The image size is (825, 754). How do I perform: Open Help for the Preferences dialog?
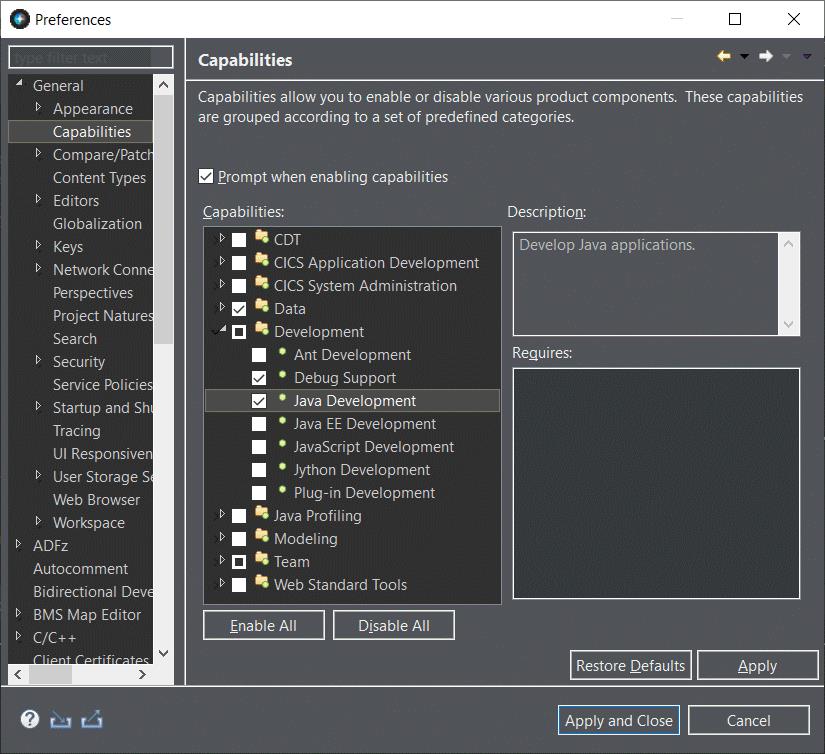(x=29, y=719)
